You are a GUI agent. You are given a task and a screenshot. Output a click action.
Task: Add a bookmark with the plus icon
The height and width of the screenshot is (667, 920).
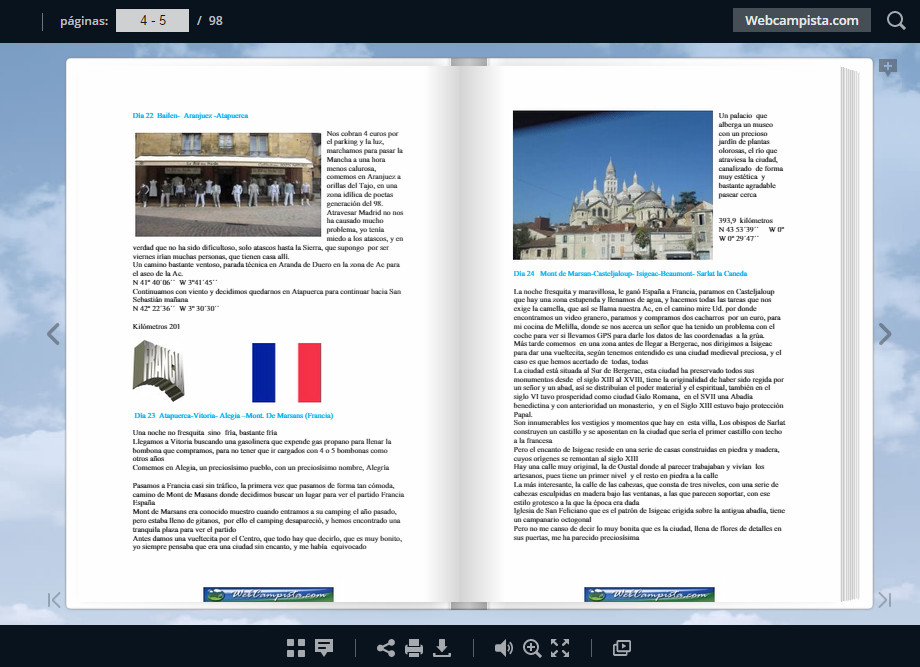888,67
